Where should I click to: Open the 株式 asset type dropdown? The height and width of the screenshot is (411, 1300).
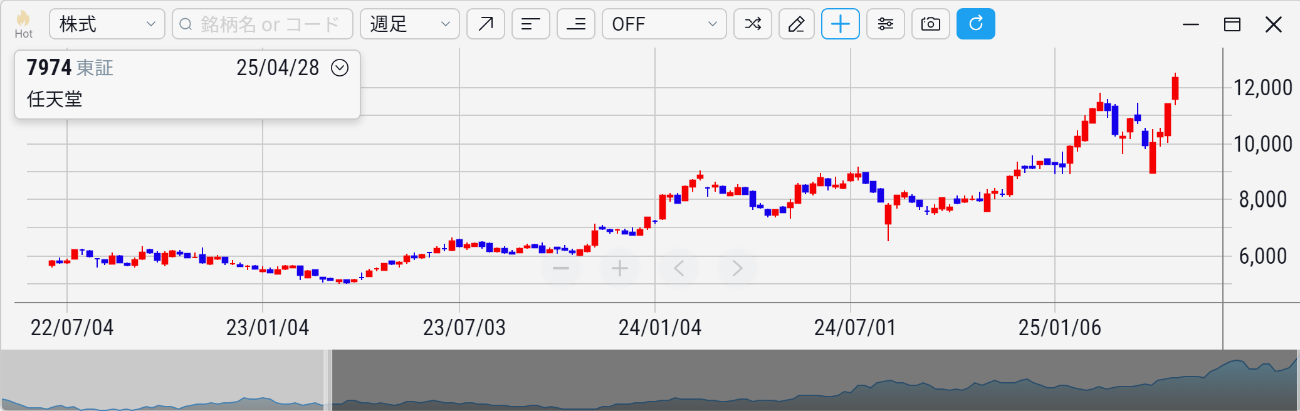[x=107, y=24]
